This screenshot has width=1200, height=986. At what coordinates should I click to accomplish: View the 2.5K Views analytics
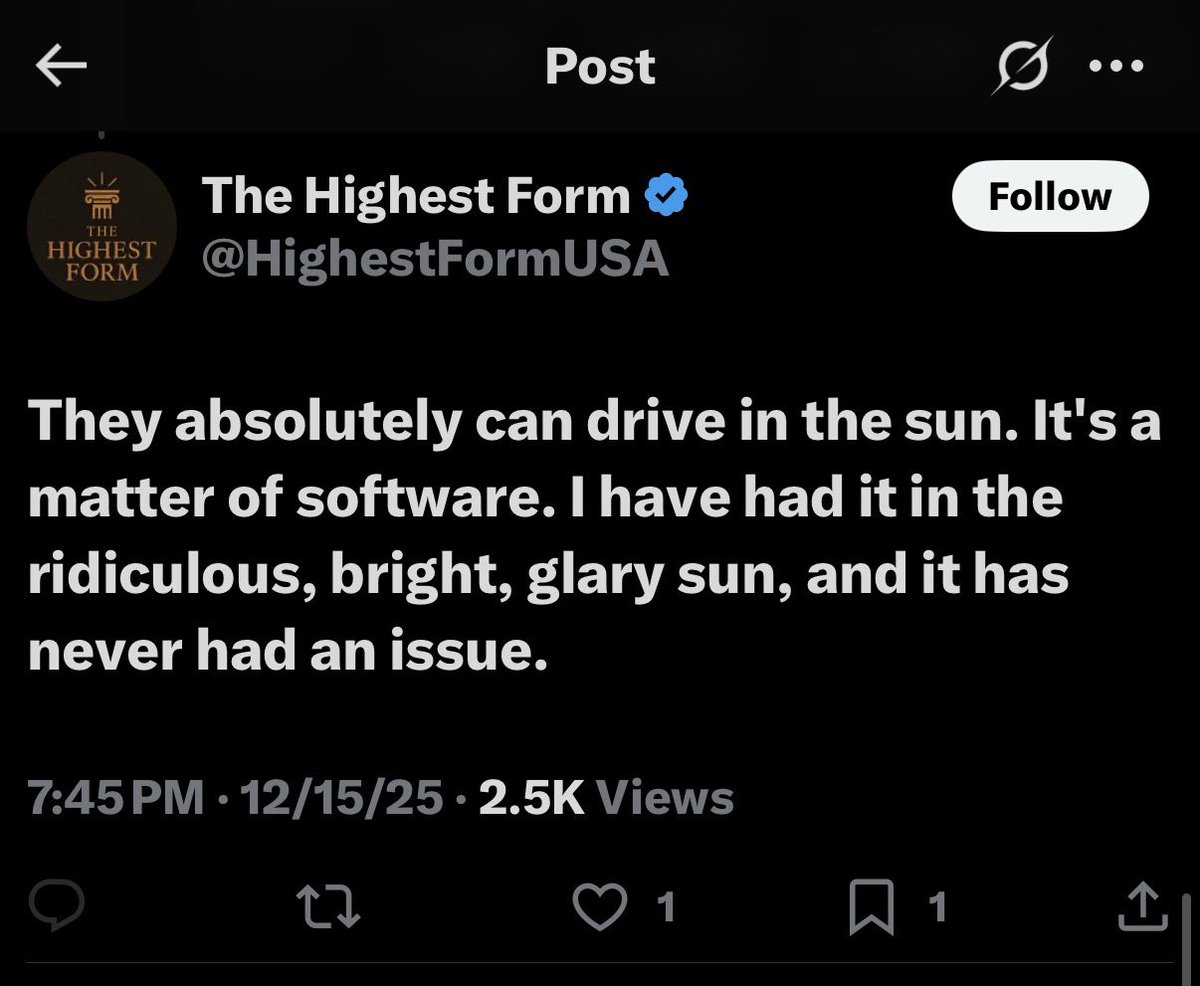pos(605,798)
